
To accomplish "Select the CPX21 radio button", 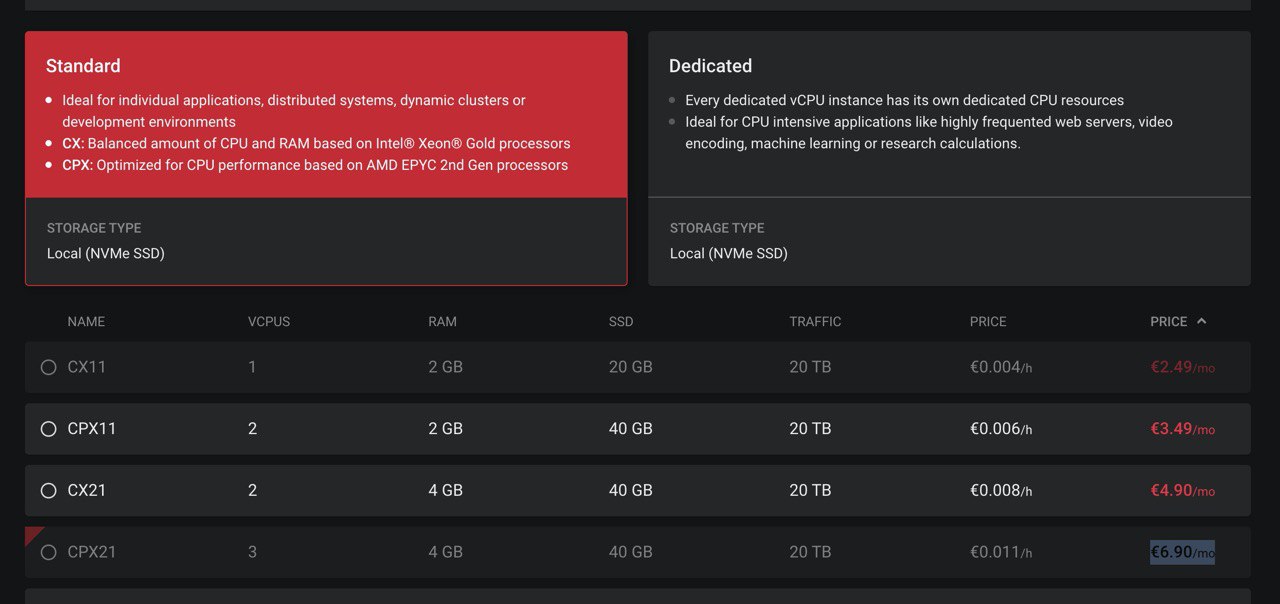I will click(48, 552).
